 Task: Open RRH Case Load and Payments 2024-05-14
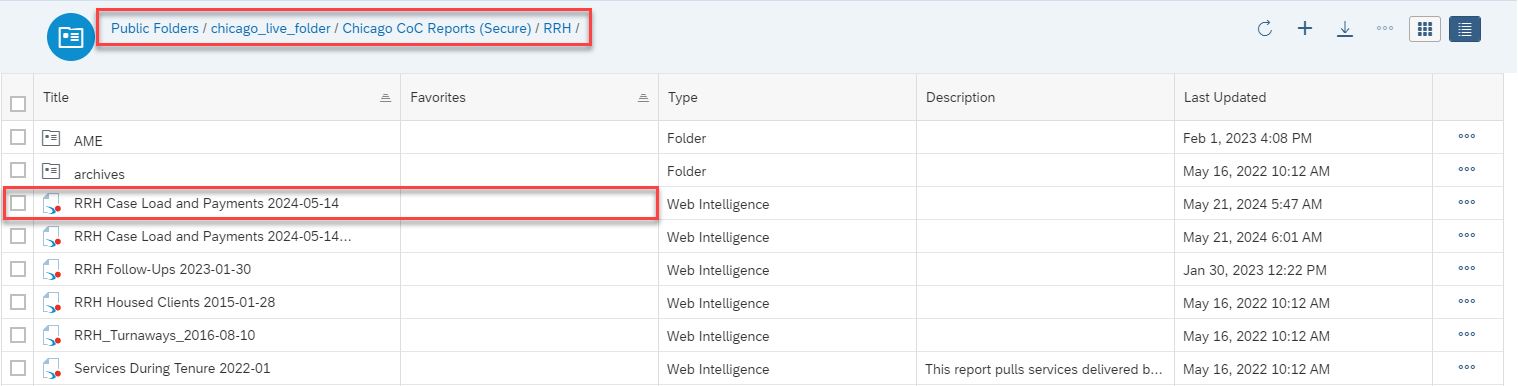(206, 203)
